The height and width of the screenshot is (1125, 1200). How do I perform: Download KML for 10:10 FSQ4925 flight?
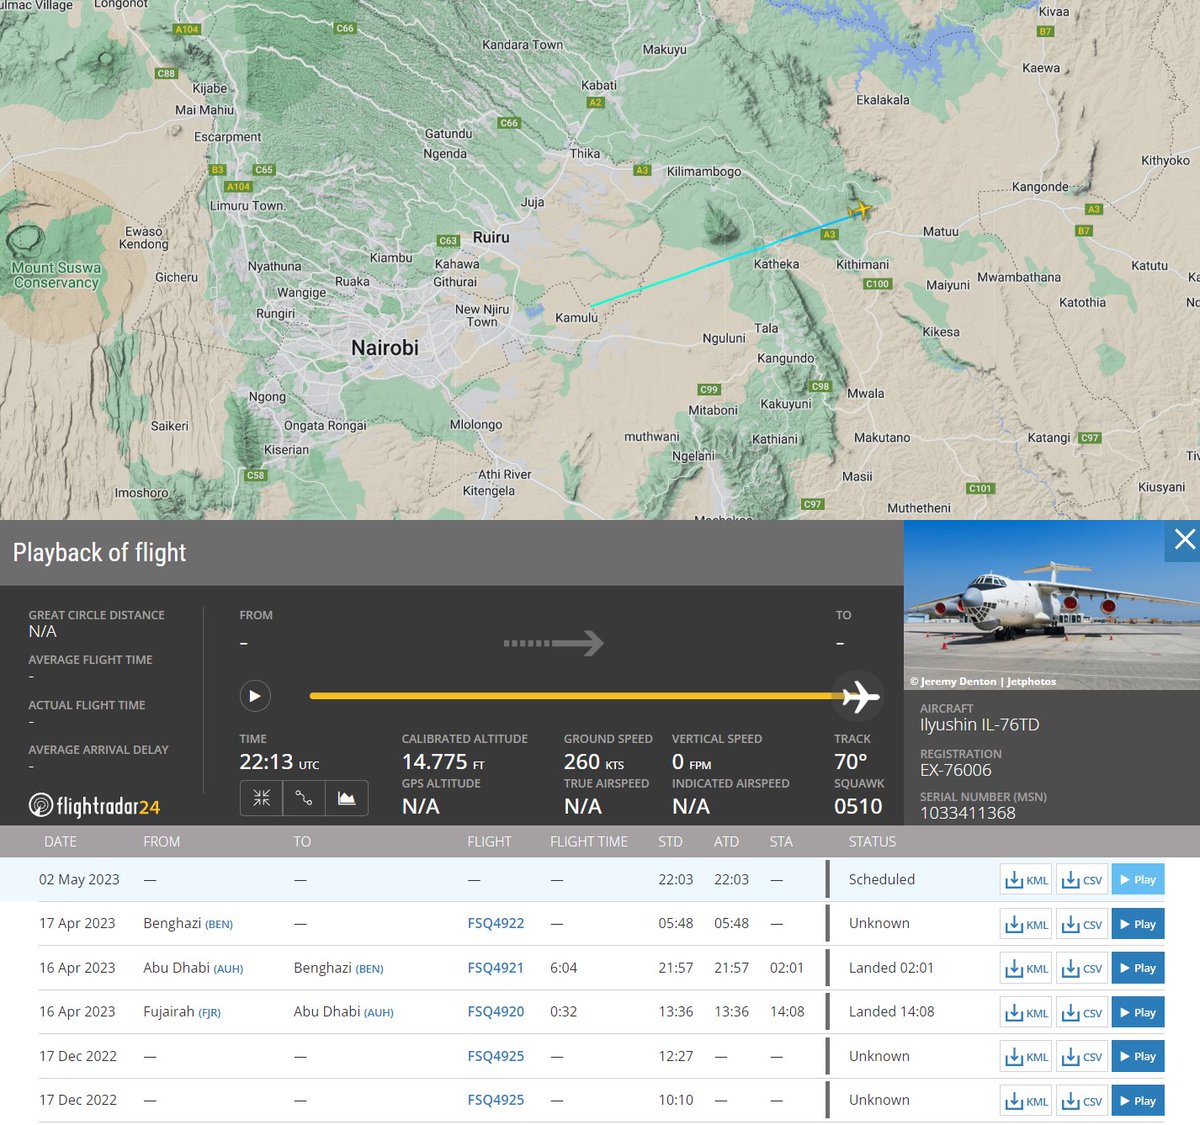[1027, 1100]
